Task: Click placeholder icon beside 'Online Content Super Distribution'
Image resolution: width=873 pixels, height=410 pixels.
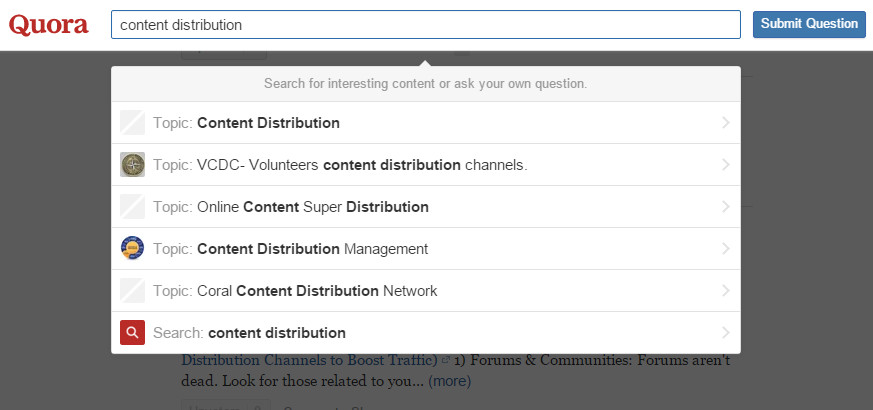Action: 133,207
